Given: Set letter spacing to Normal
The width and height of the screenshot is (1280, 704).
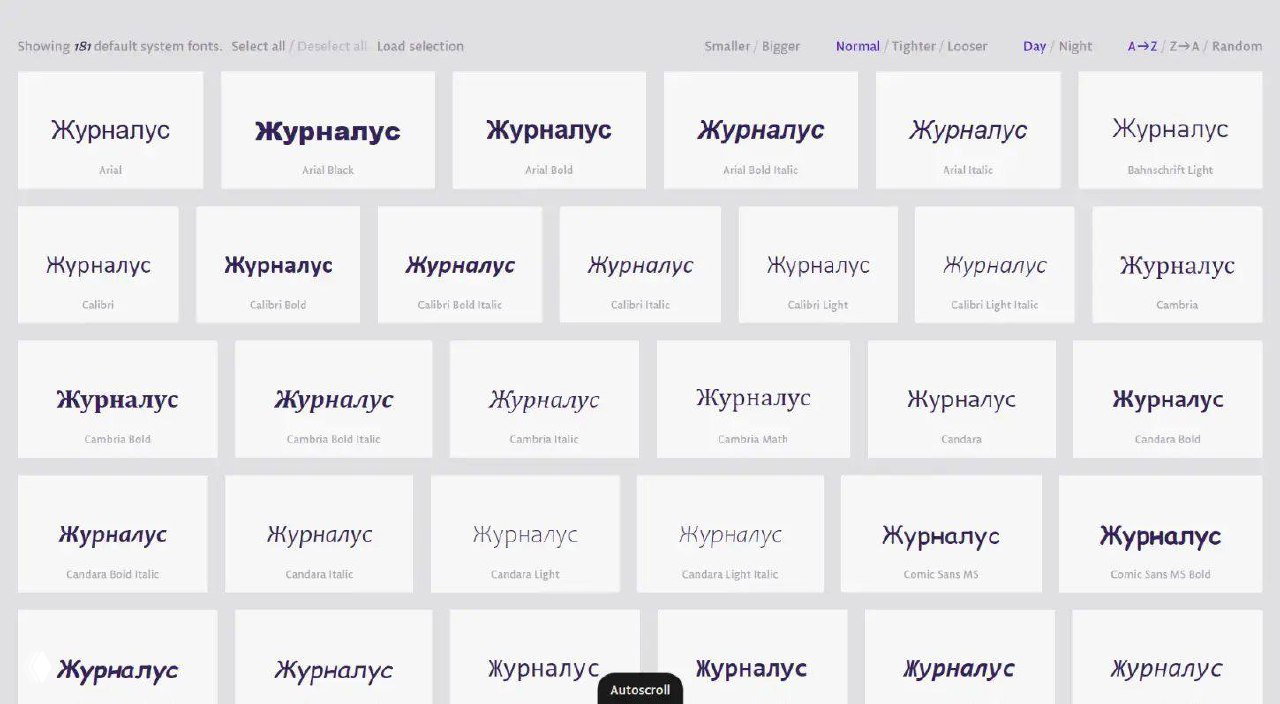Looking at the screenshot, I should 858,46.
